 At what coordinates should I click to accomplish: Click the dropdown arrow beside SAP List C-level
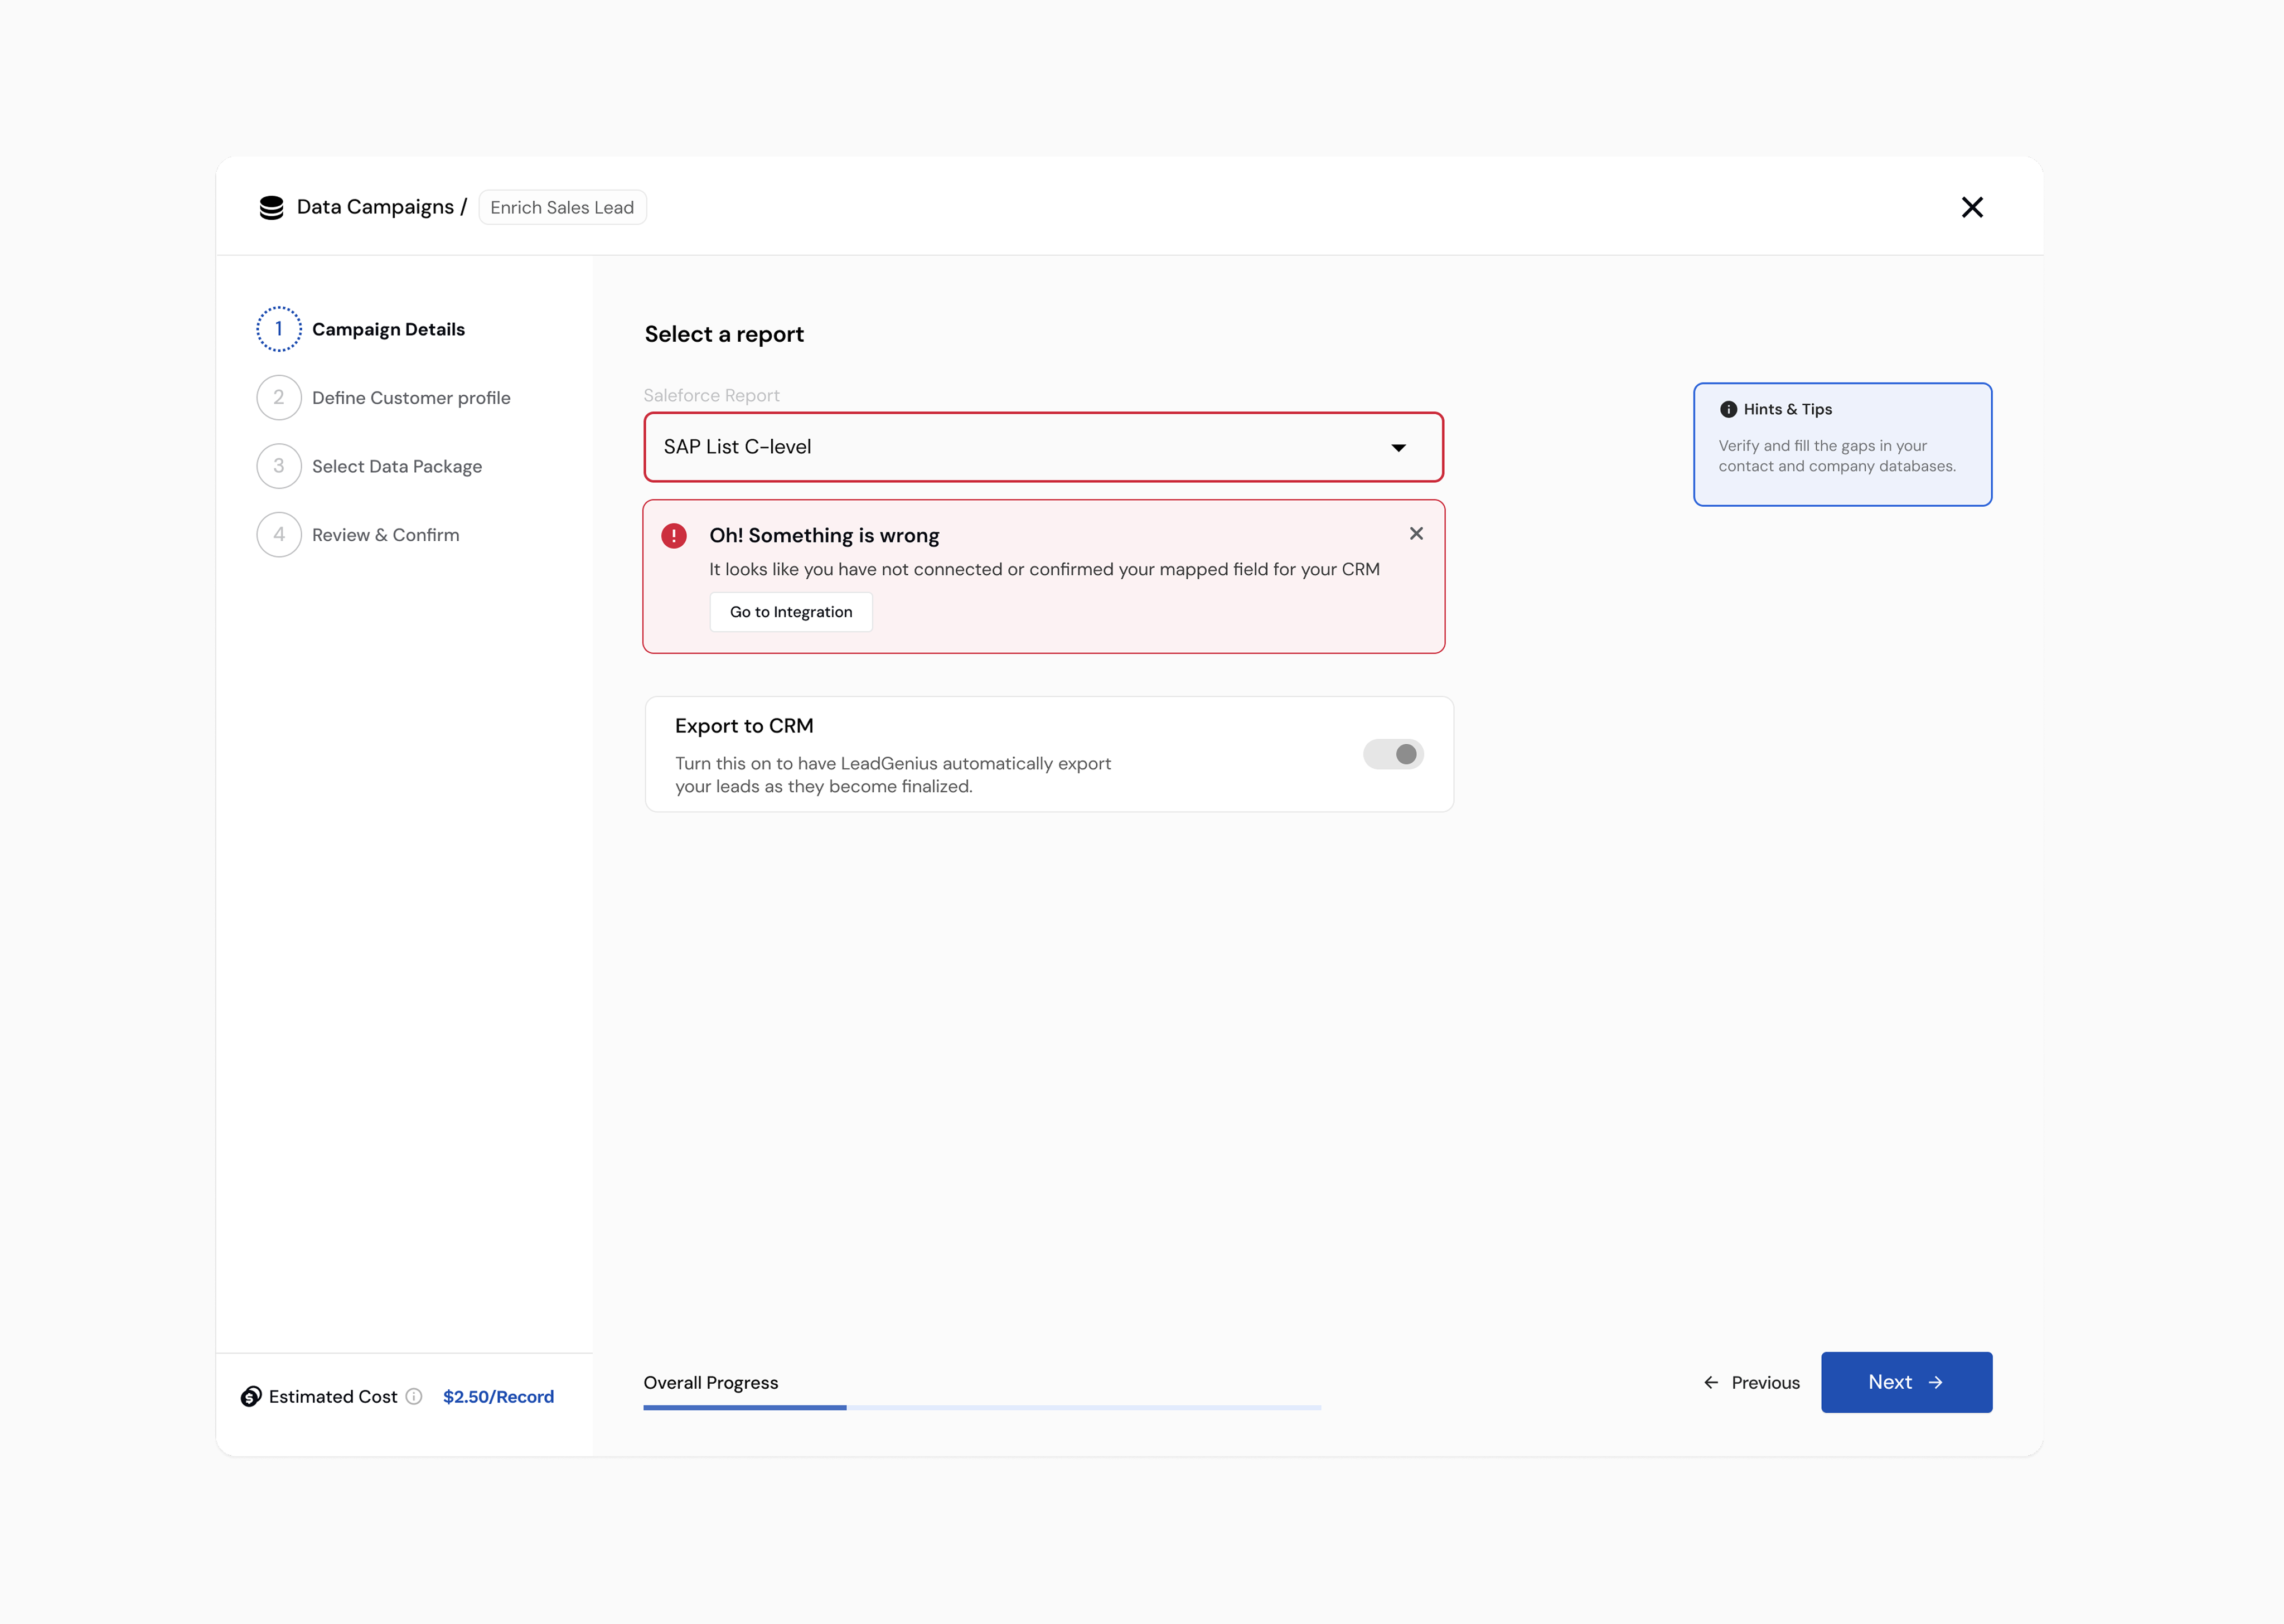pos(1398,448)
